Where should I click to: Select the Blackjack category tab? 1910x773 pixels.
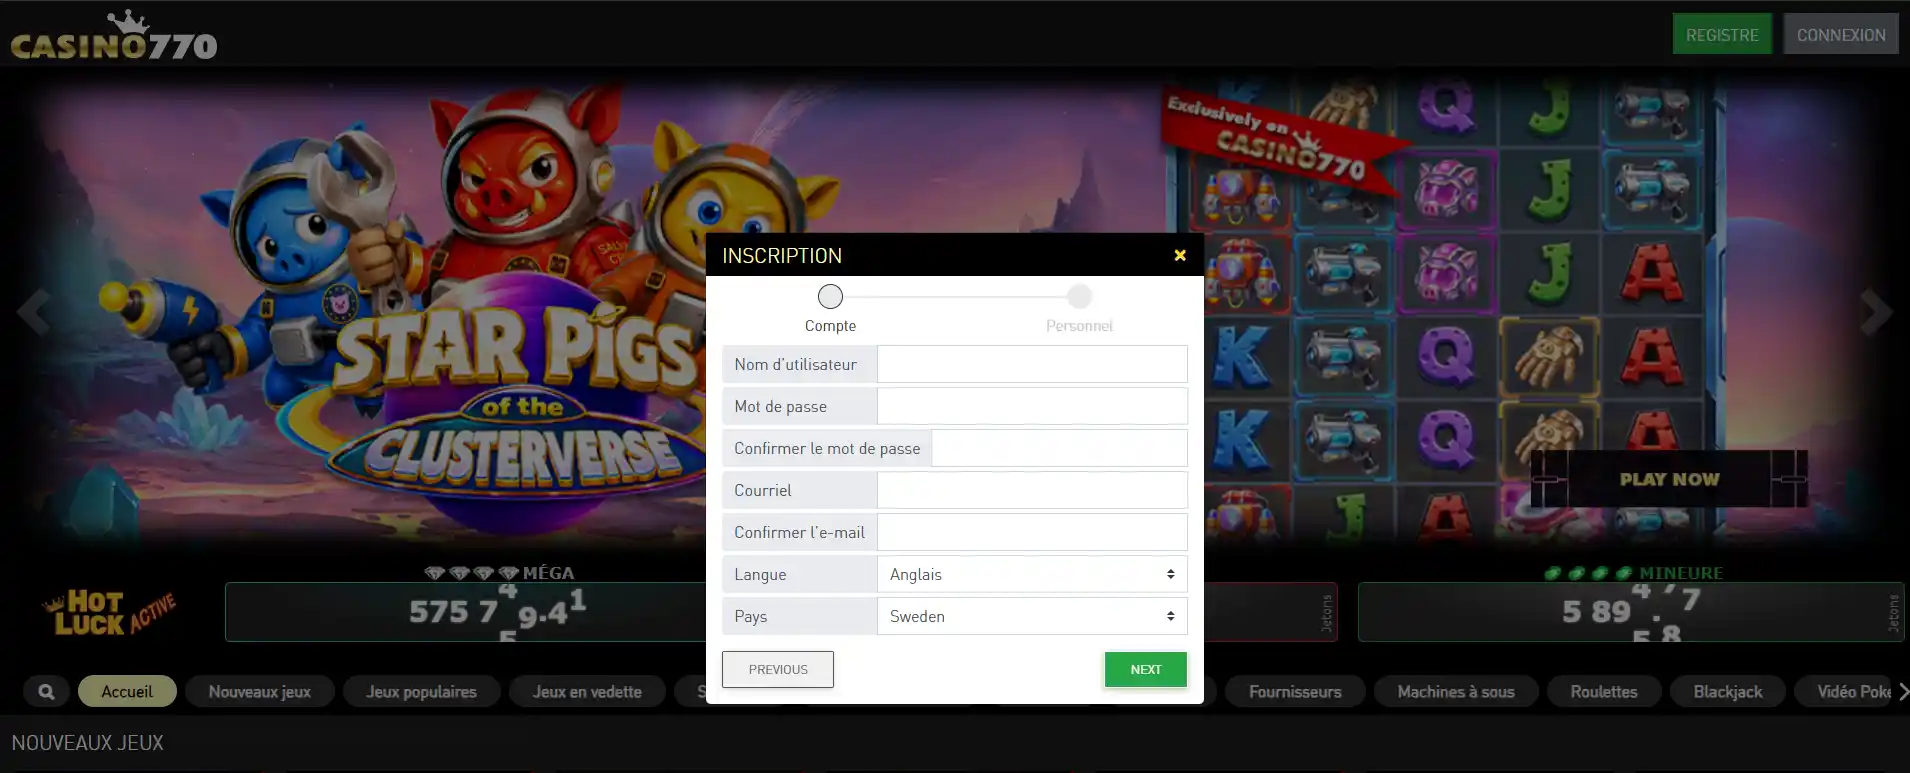[1728, 691]
